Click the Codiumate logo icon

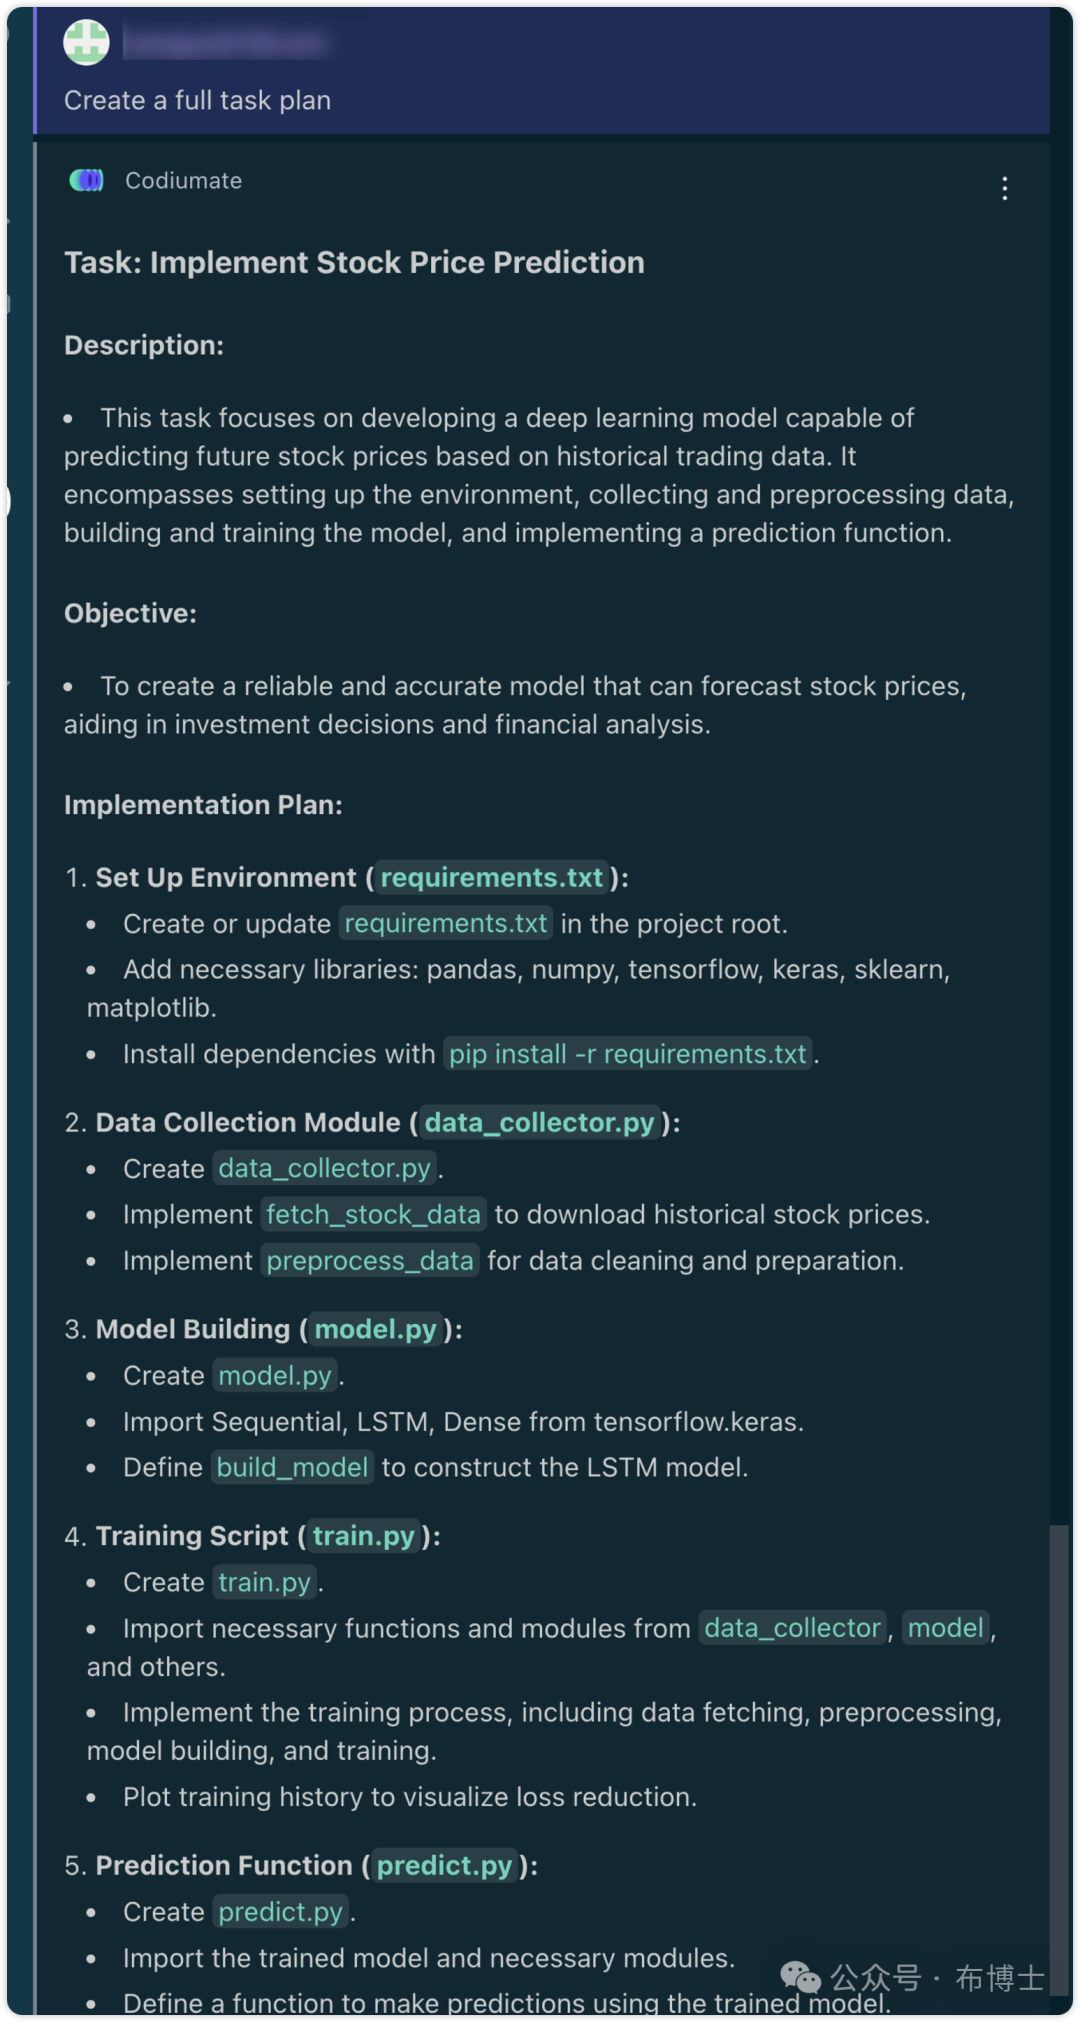point(86,180)
